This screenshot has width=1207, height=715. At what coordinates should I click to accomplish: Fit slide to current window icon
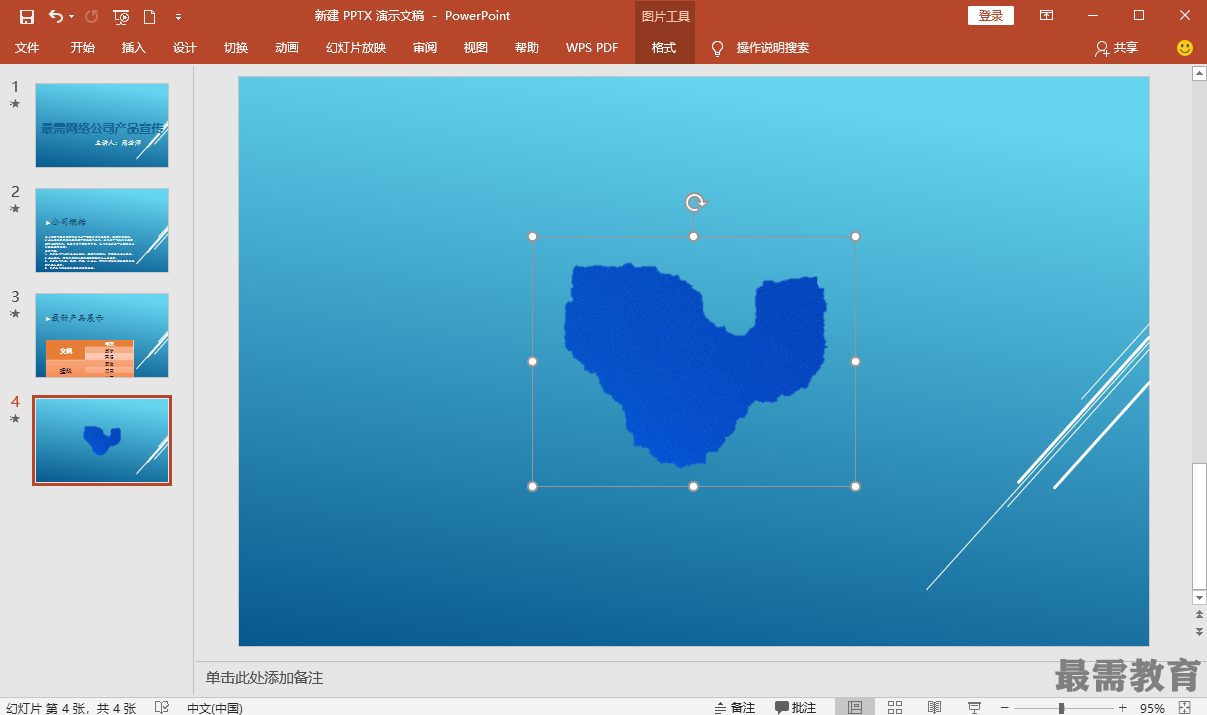[x=1186, y=707]
